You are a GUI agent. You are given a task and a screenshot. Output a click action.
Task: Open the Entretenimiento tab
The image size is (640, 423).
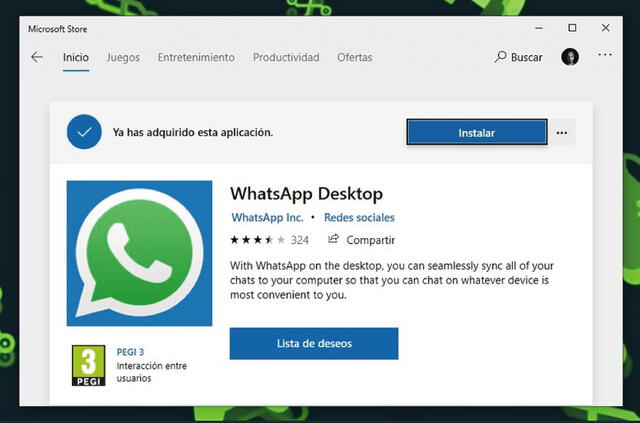[x=196, y=58]
